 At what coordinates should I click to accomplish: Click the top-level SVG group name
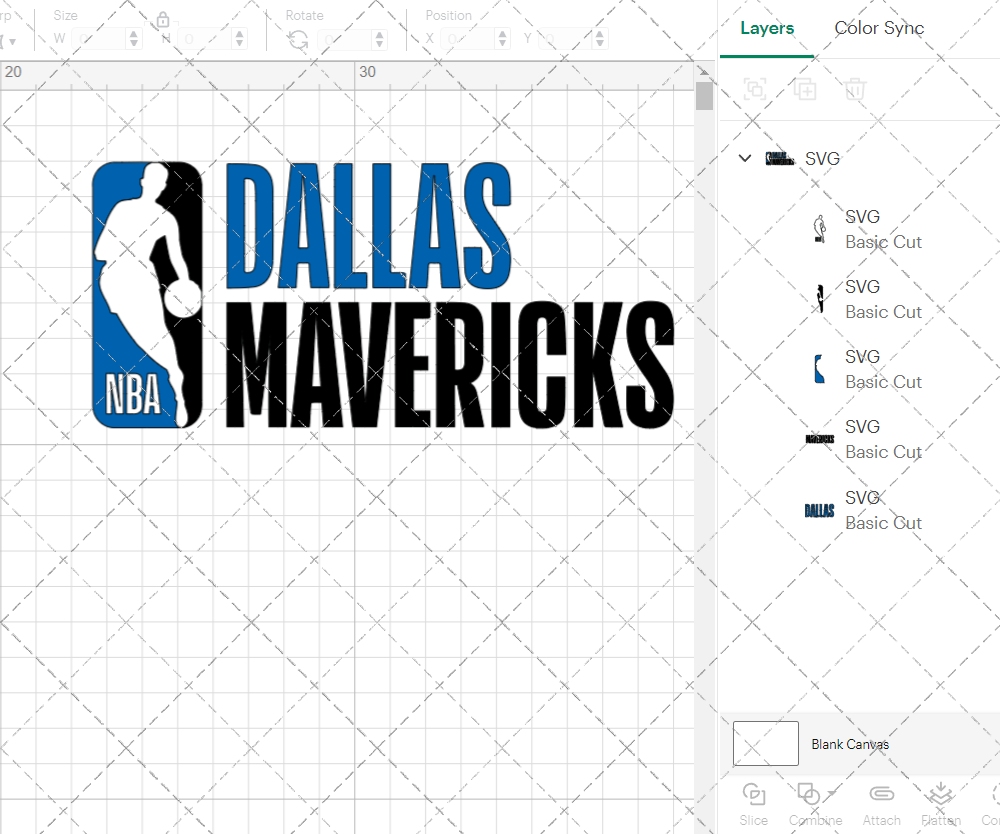point(822,159)
